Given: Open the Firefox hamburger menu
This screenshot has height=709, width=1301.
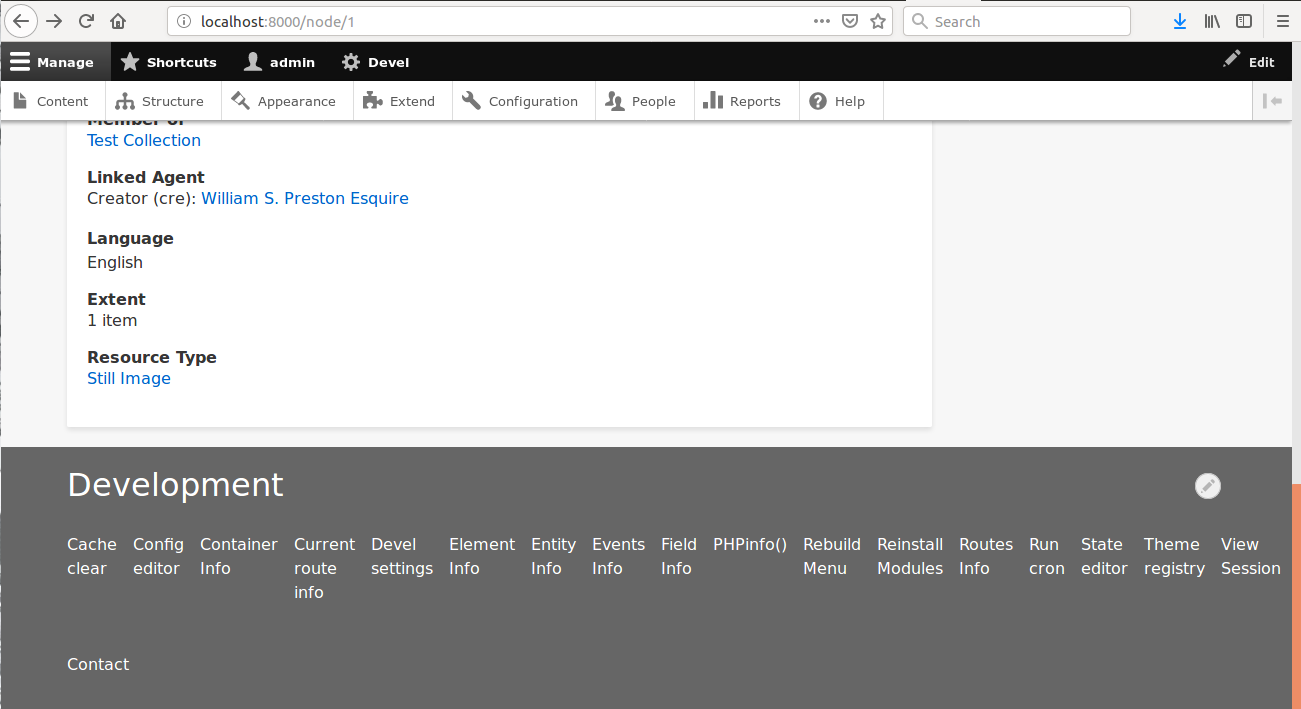Looking at the screenshot, I should (1285, 20).
